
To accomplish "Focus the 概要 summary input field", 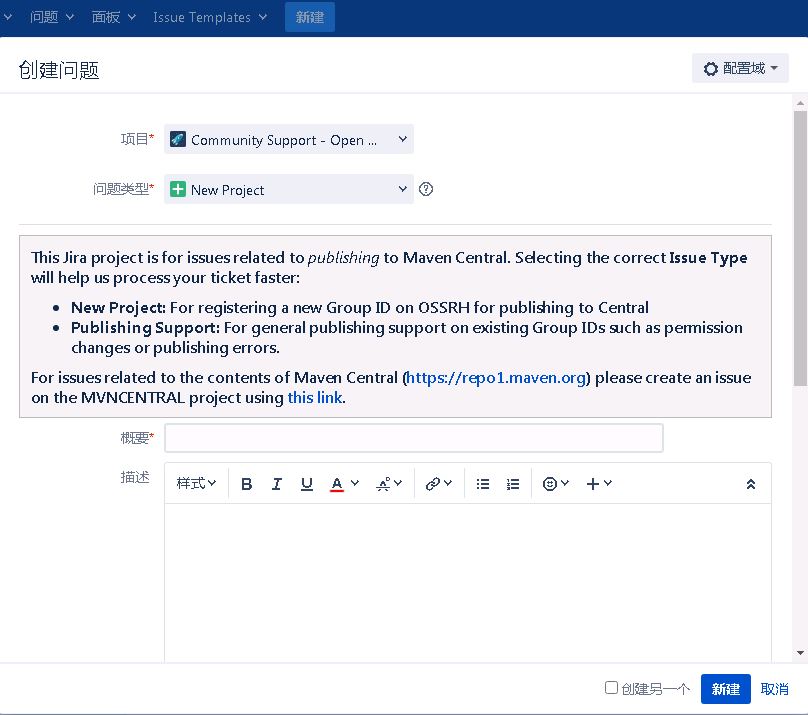I will pyautogui.click(x=413, y=438).
